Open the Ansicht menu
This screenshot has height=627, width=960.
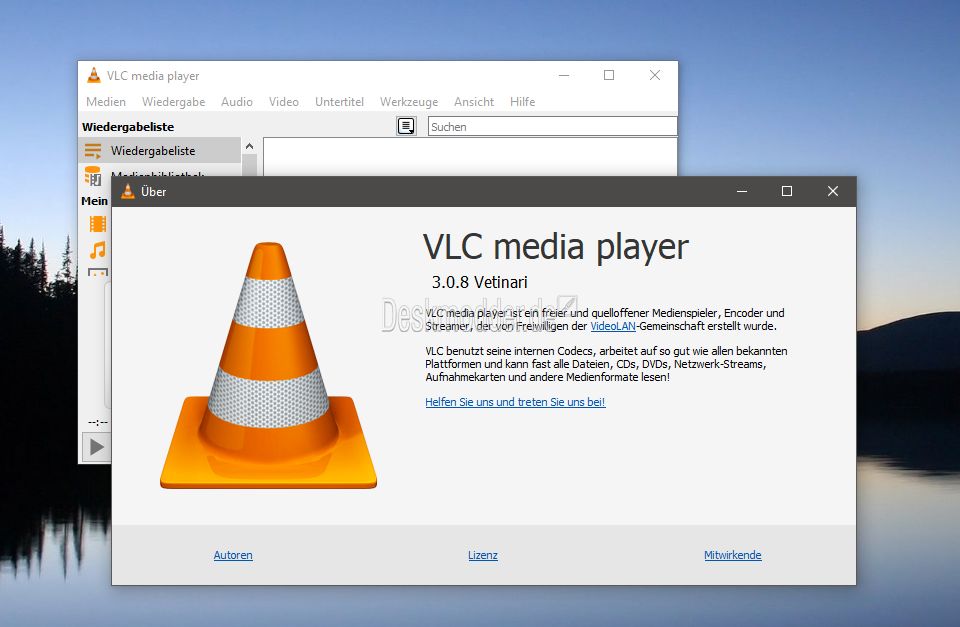click(x=474, y=102)
